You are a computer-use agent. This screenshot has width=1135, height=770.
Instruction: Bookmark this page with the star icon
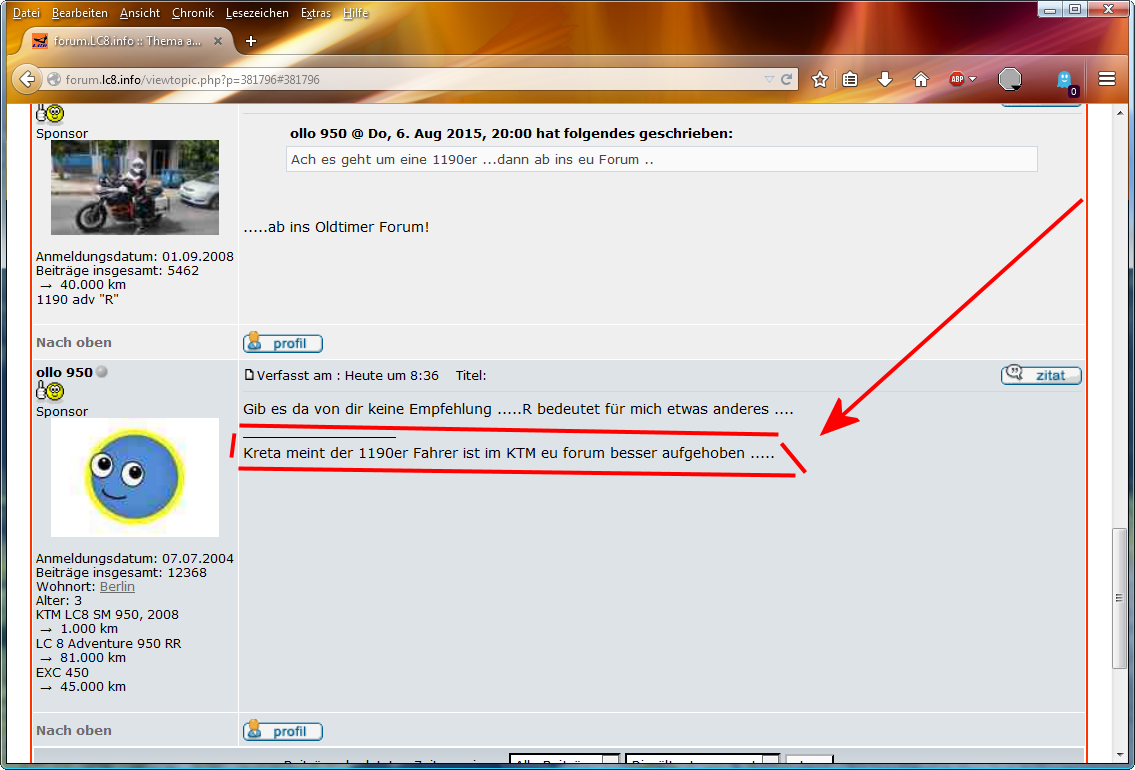click(x=820, y=79)
